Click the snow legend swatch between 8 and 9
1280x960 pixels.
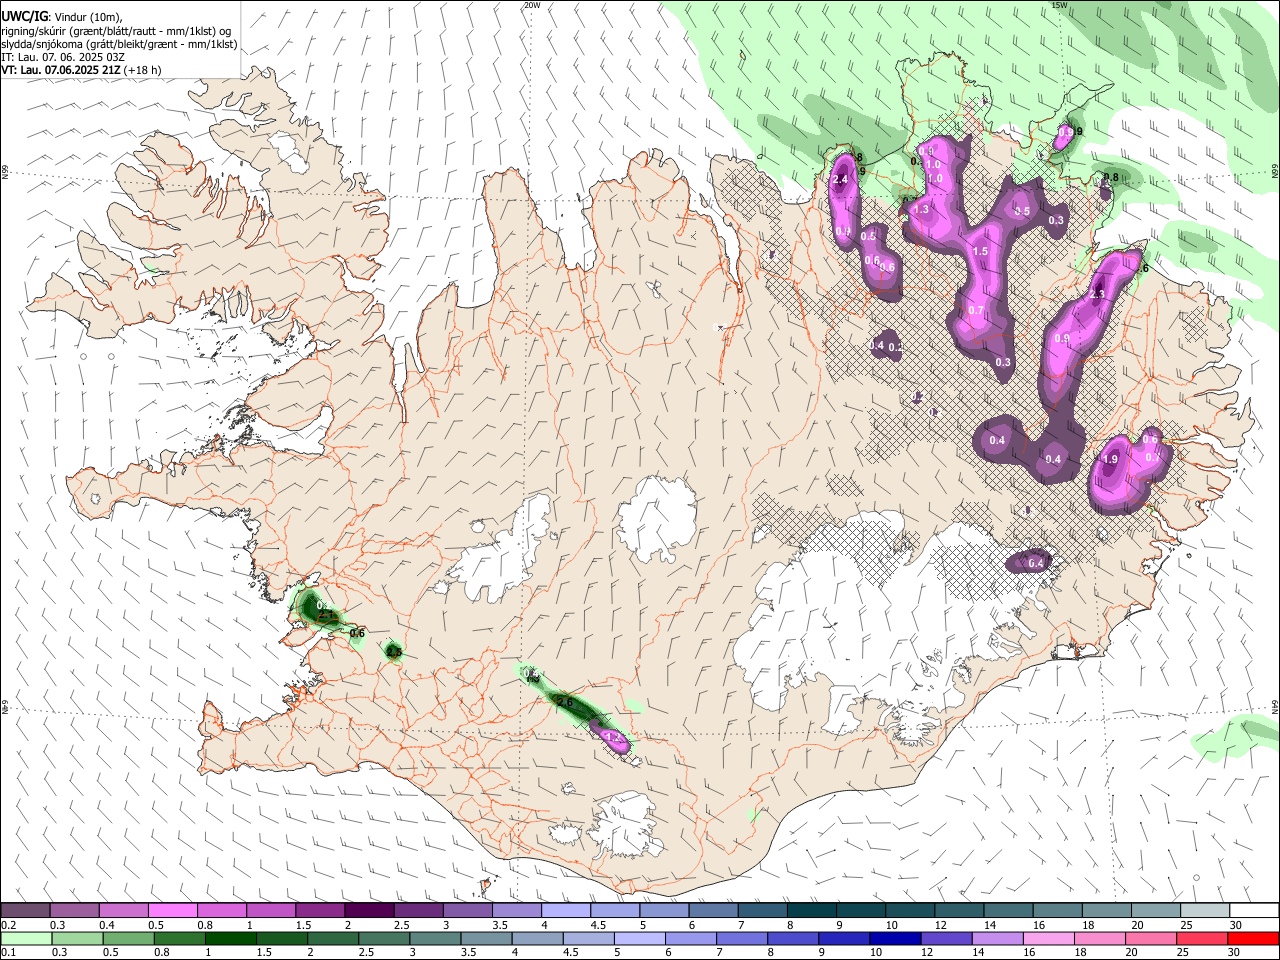click(x=812, y=911)
